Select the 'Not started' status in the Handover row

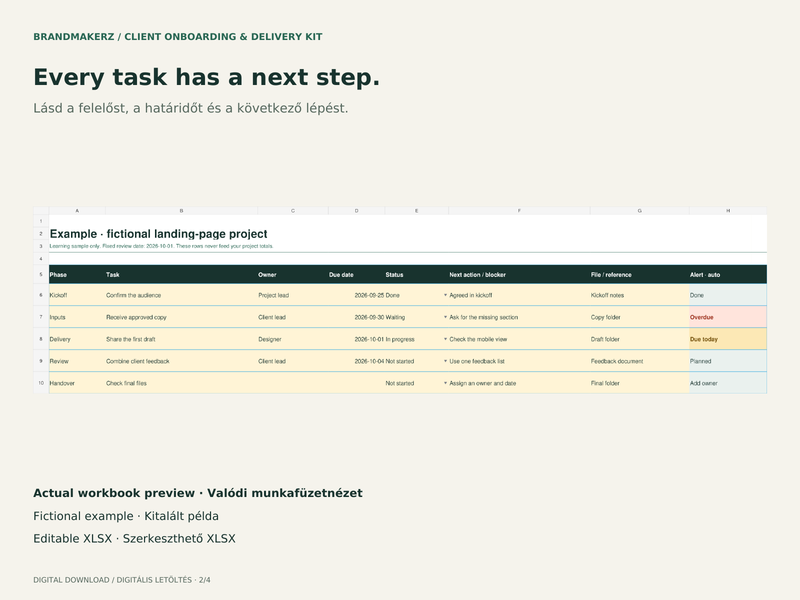pyautogui.click(x=416, y=383)
